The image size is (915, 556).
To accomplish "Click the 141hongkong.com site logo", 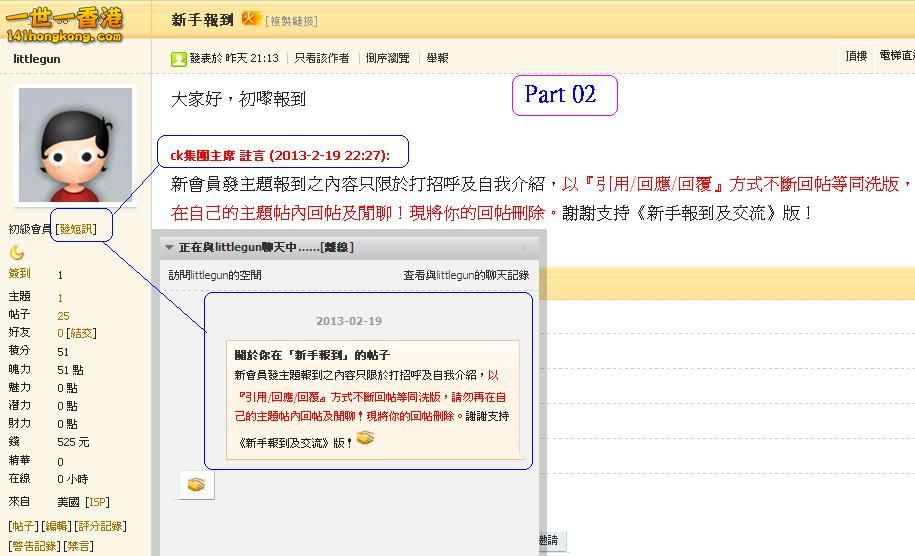I will [64, 25].
